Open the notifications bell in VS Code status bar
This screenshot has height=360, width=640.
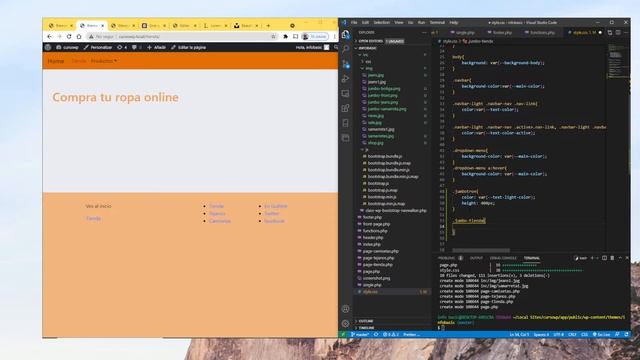click(627, 335)
